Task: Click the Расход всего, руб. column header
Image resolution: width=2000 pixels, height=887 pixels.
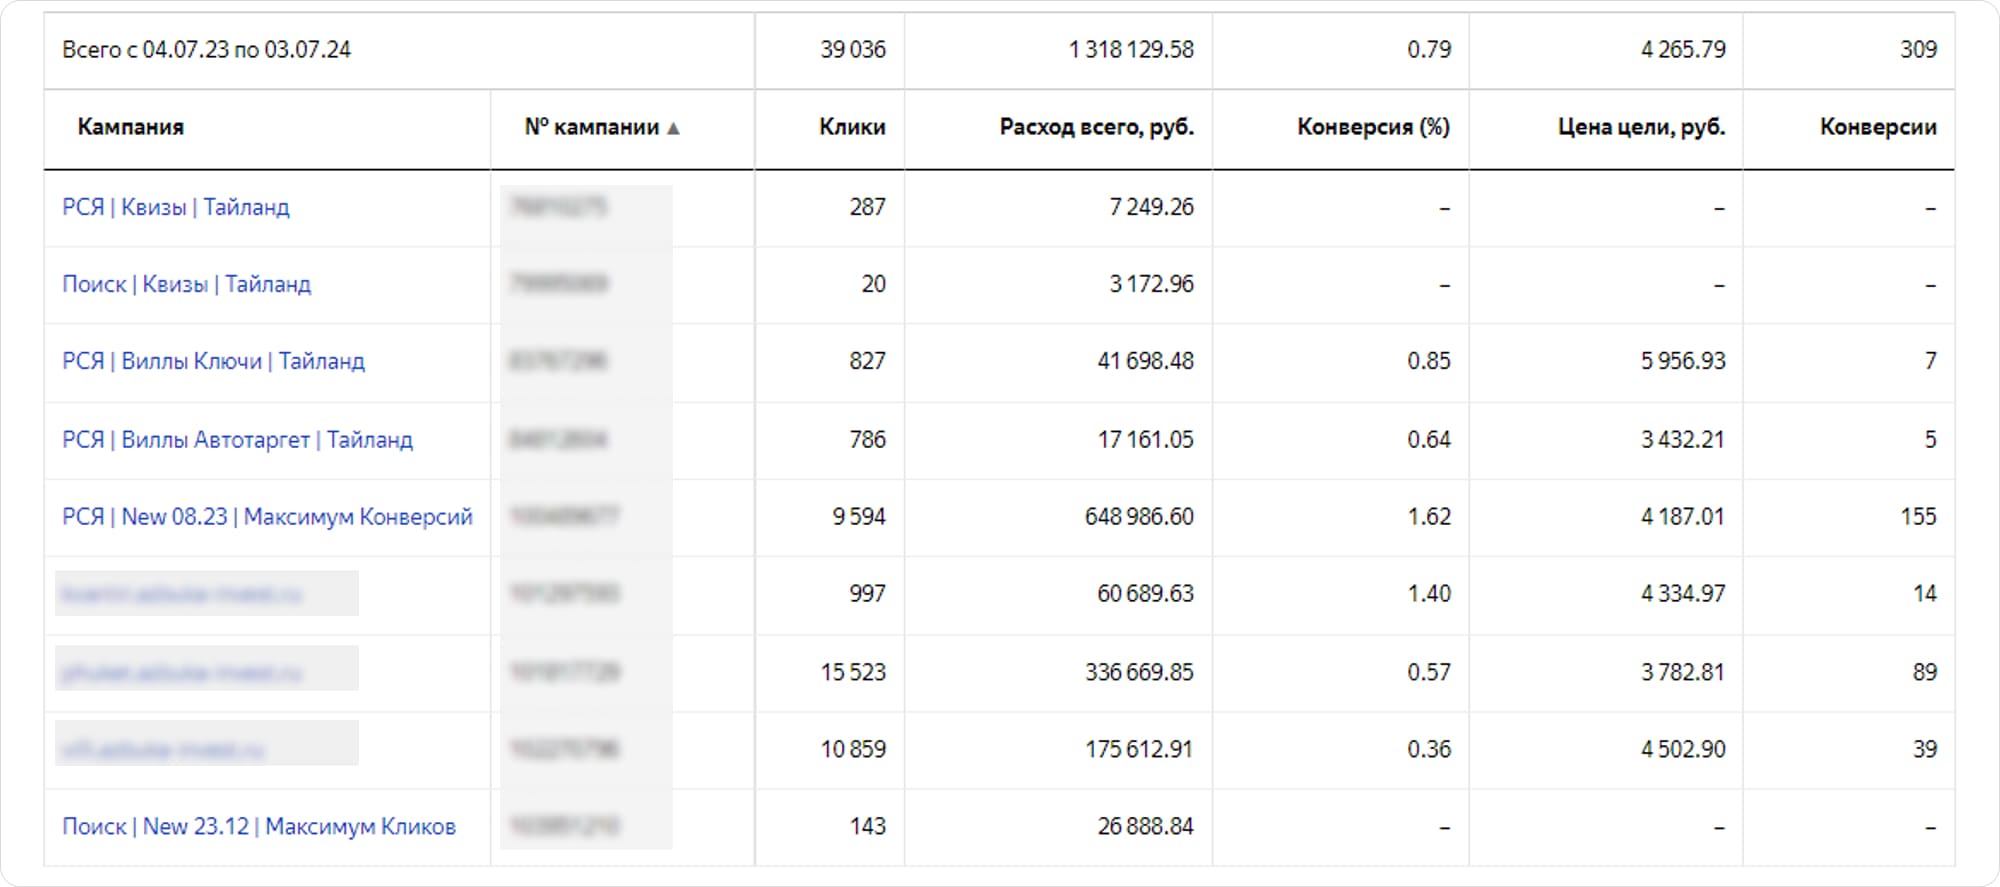Action: pyautogui.click(x=1096, y=127)
